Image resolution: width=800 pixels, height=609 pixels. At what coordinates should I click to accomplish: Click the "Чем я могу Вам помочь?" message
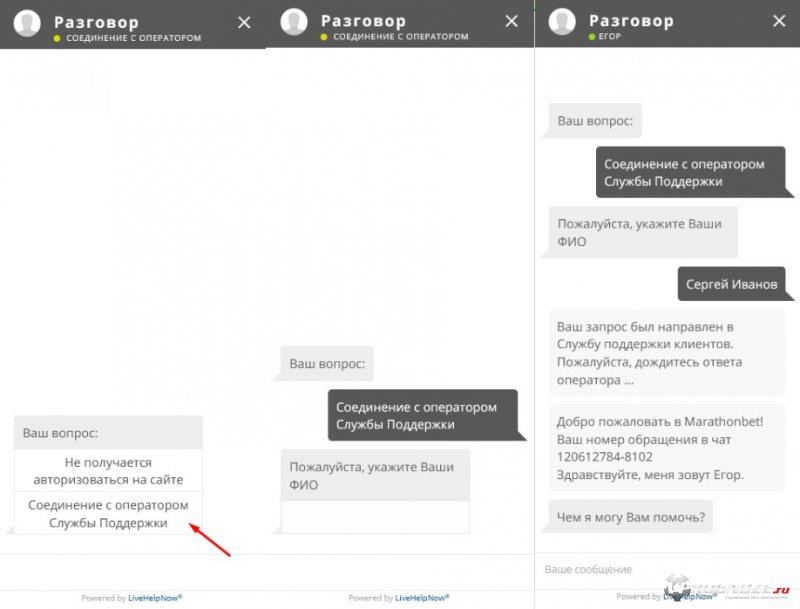tap(630, 516)
